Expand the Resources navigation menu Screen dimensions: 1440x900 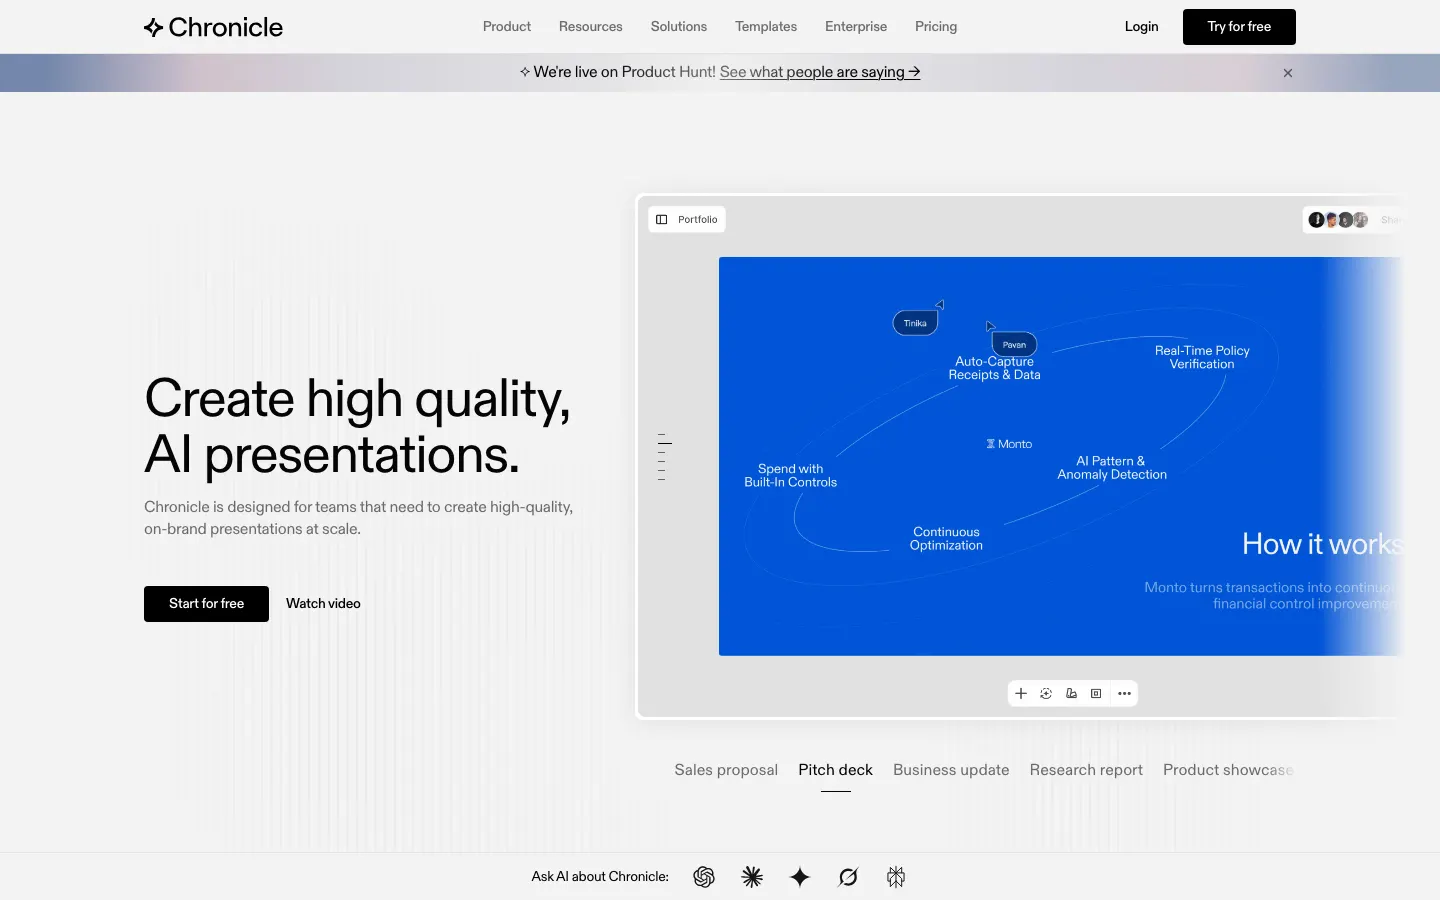590,27
